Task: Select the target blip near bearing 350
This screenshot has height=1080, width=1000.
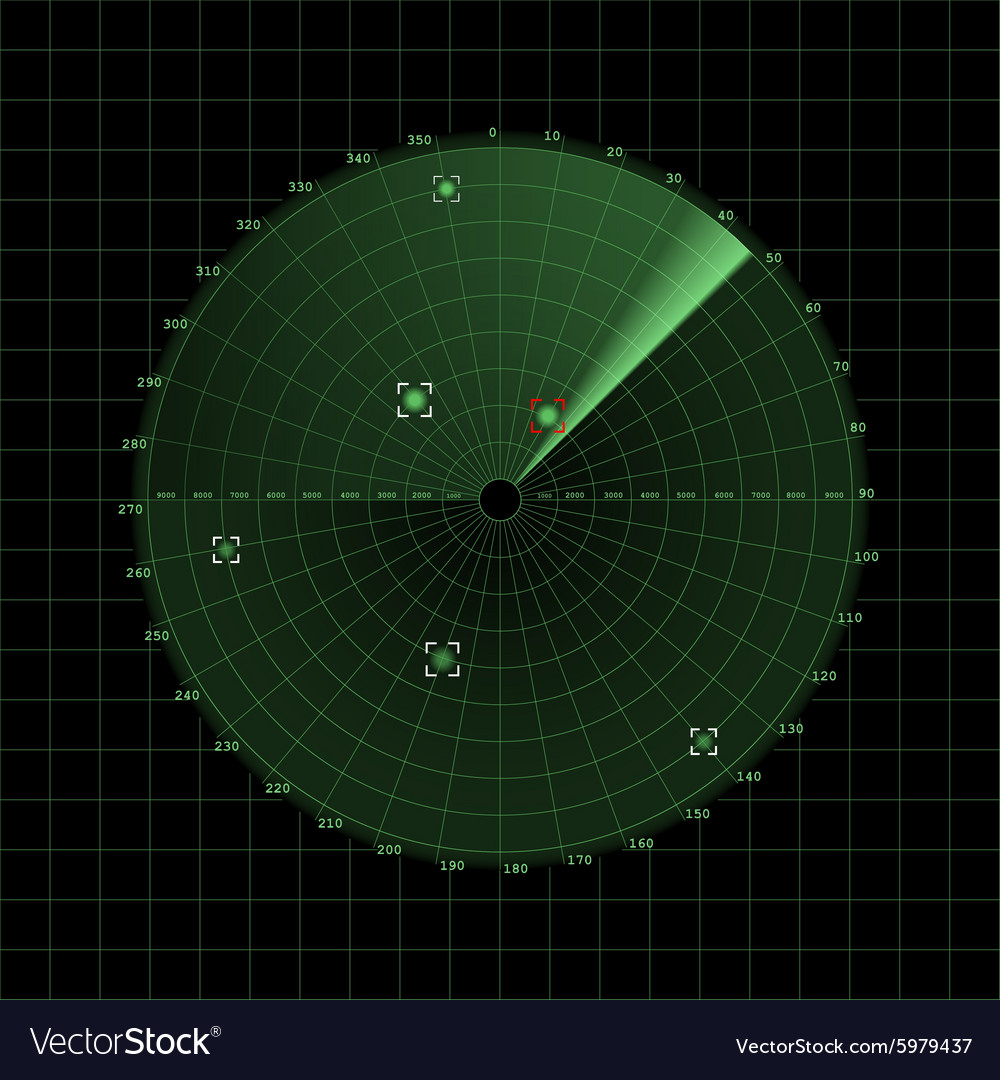Action: [x=446, y=189]
